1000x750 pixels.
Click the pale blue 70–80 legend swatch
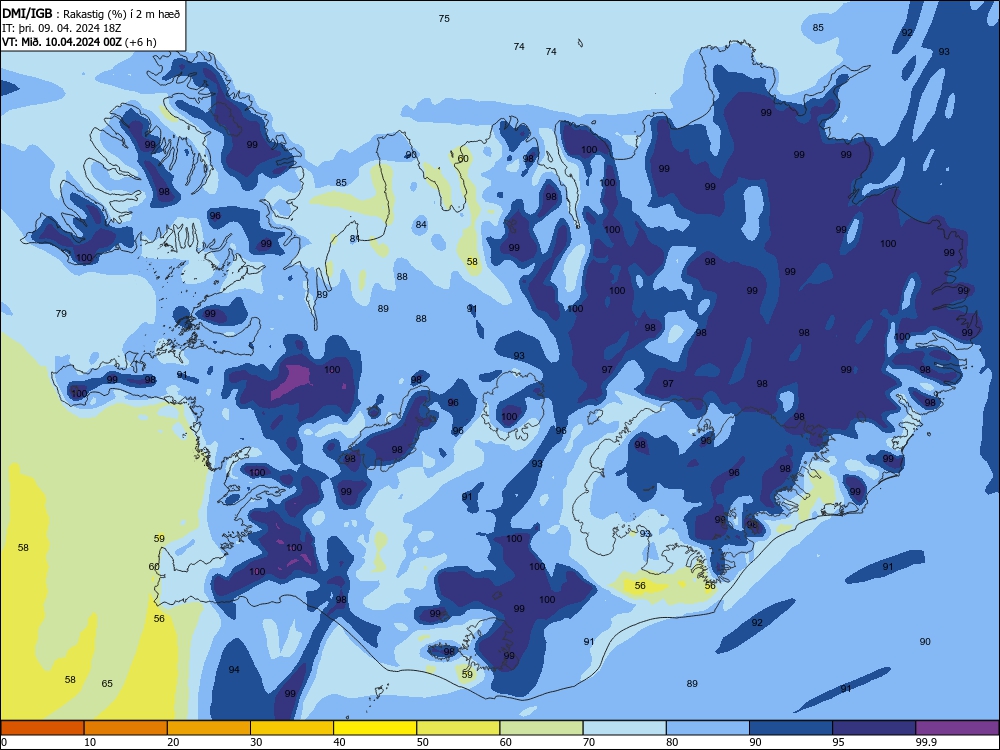point(624,728)
